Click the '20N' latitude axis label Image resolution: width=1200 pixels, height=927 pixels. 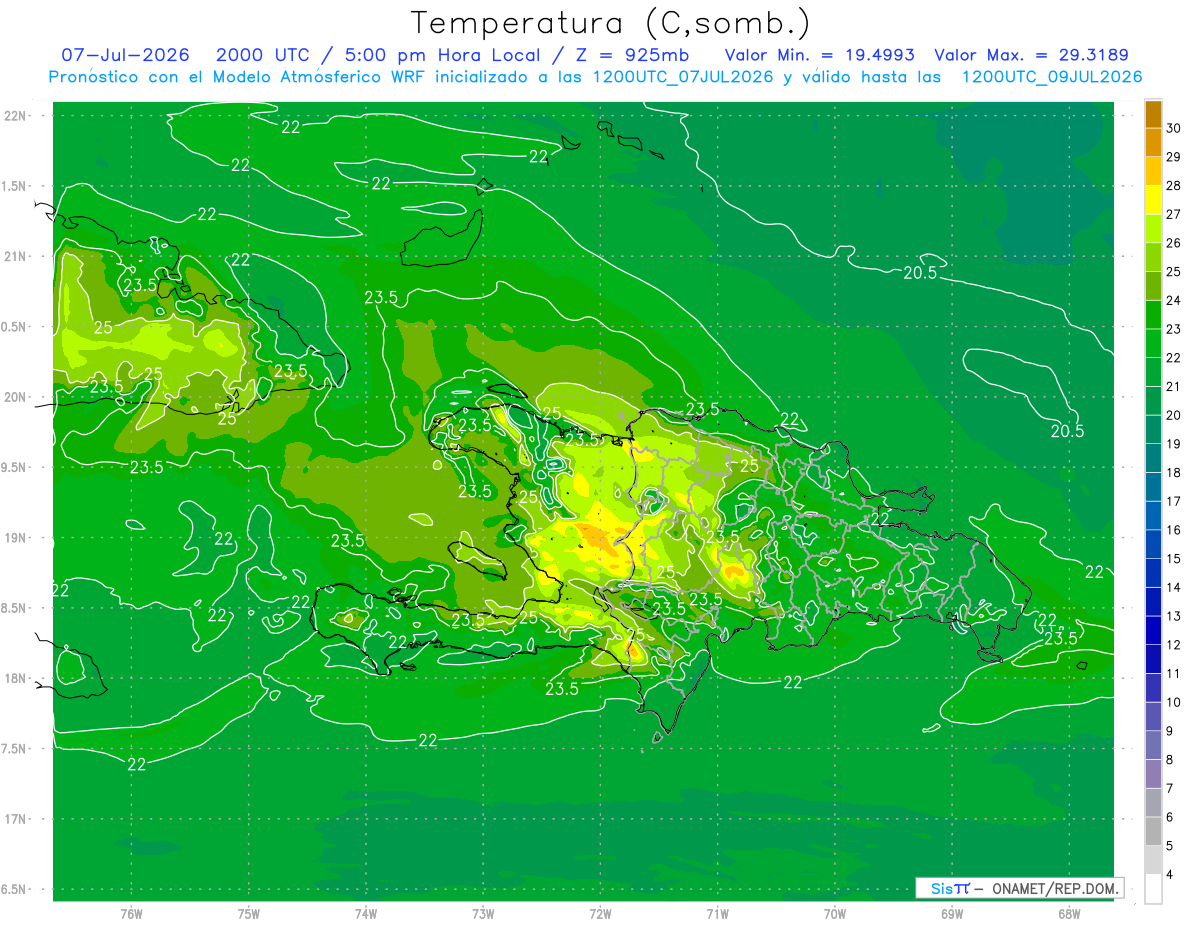click(16, 397)
